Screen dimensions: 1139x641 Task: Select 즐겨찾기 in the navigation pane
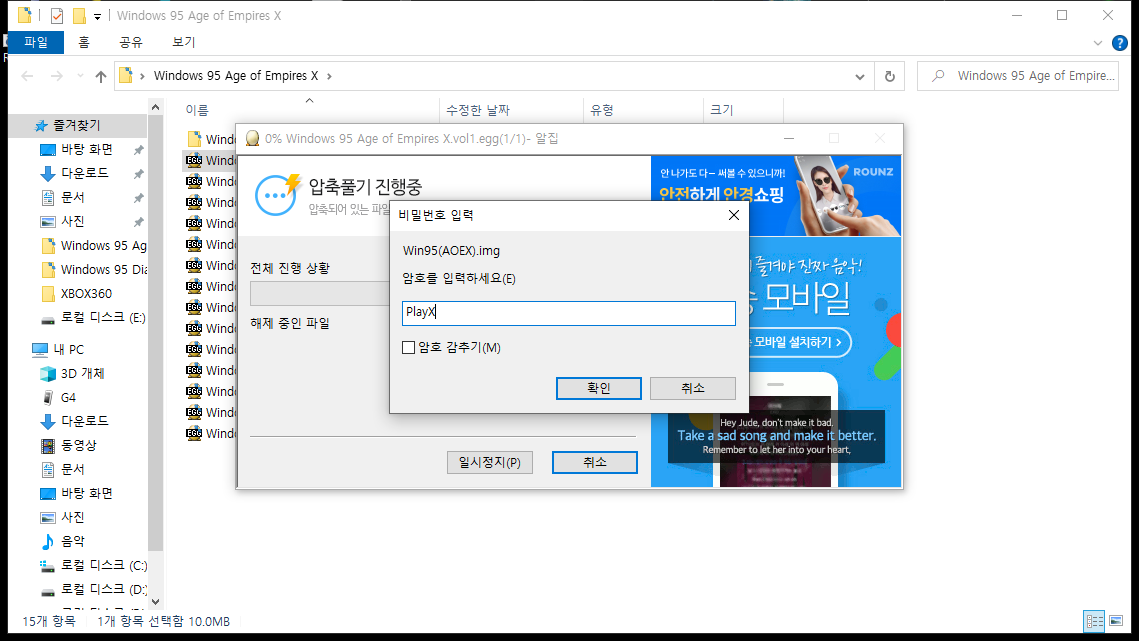pos(76,125)
